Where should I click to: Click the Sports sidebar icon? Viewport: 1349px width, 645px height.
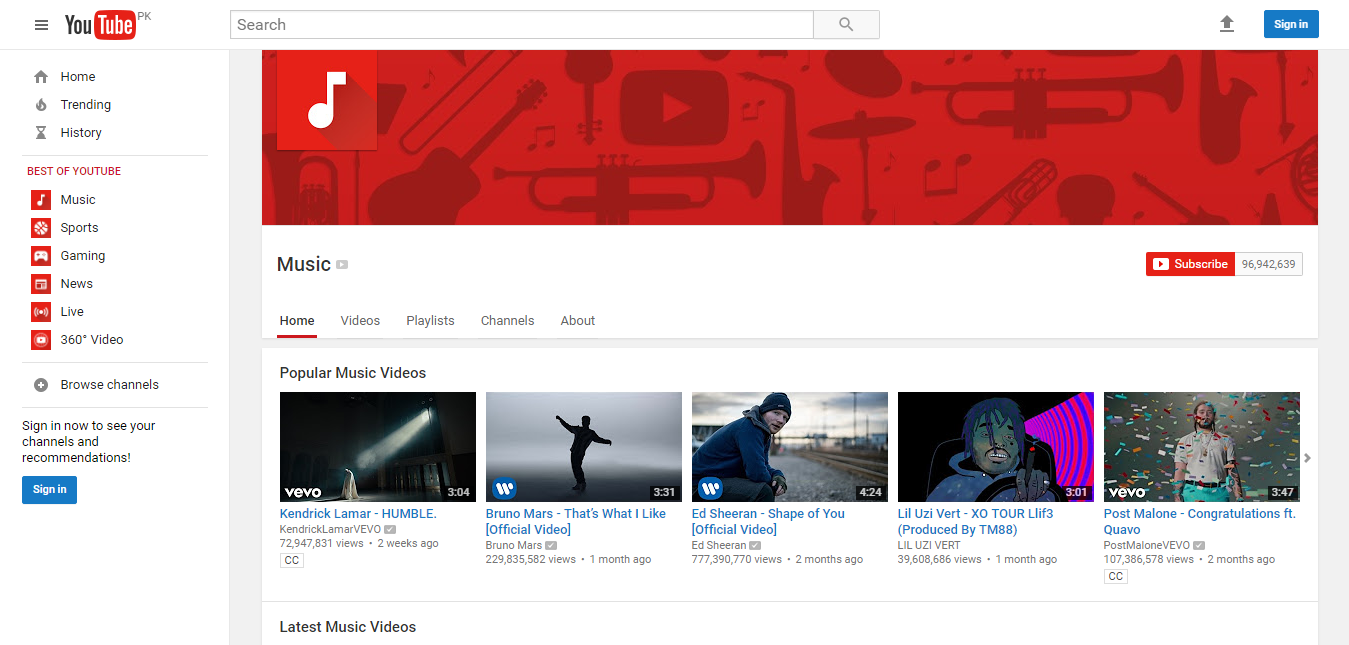click(41, 228)
